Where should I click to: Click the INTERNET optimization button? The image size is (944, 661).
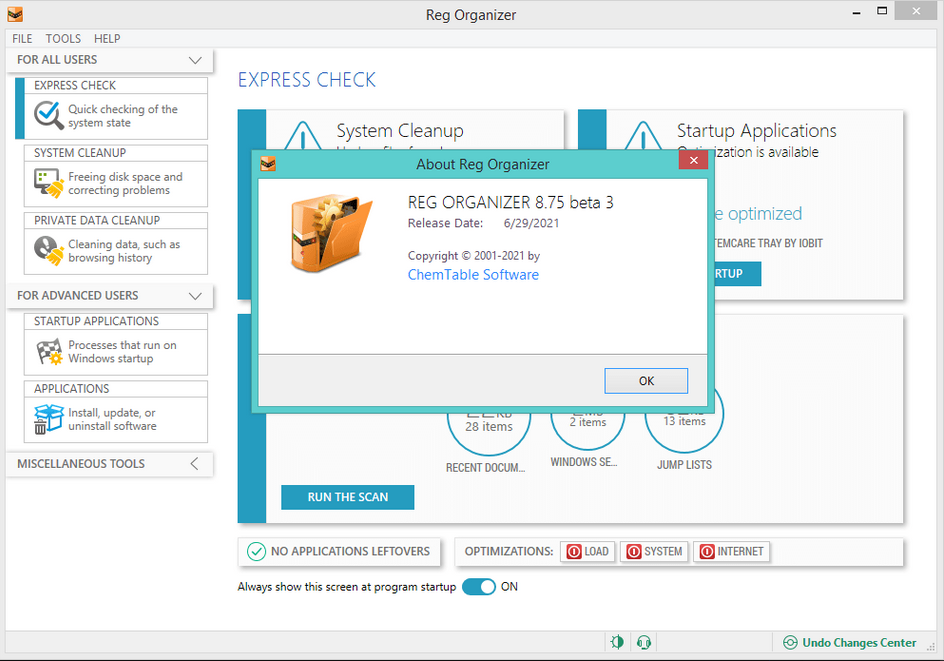point(731,551)
